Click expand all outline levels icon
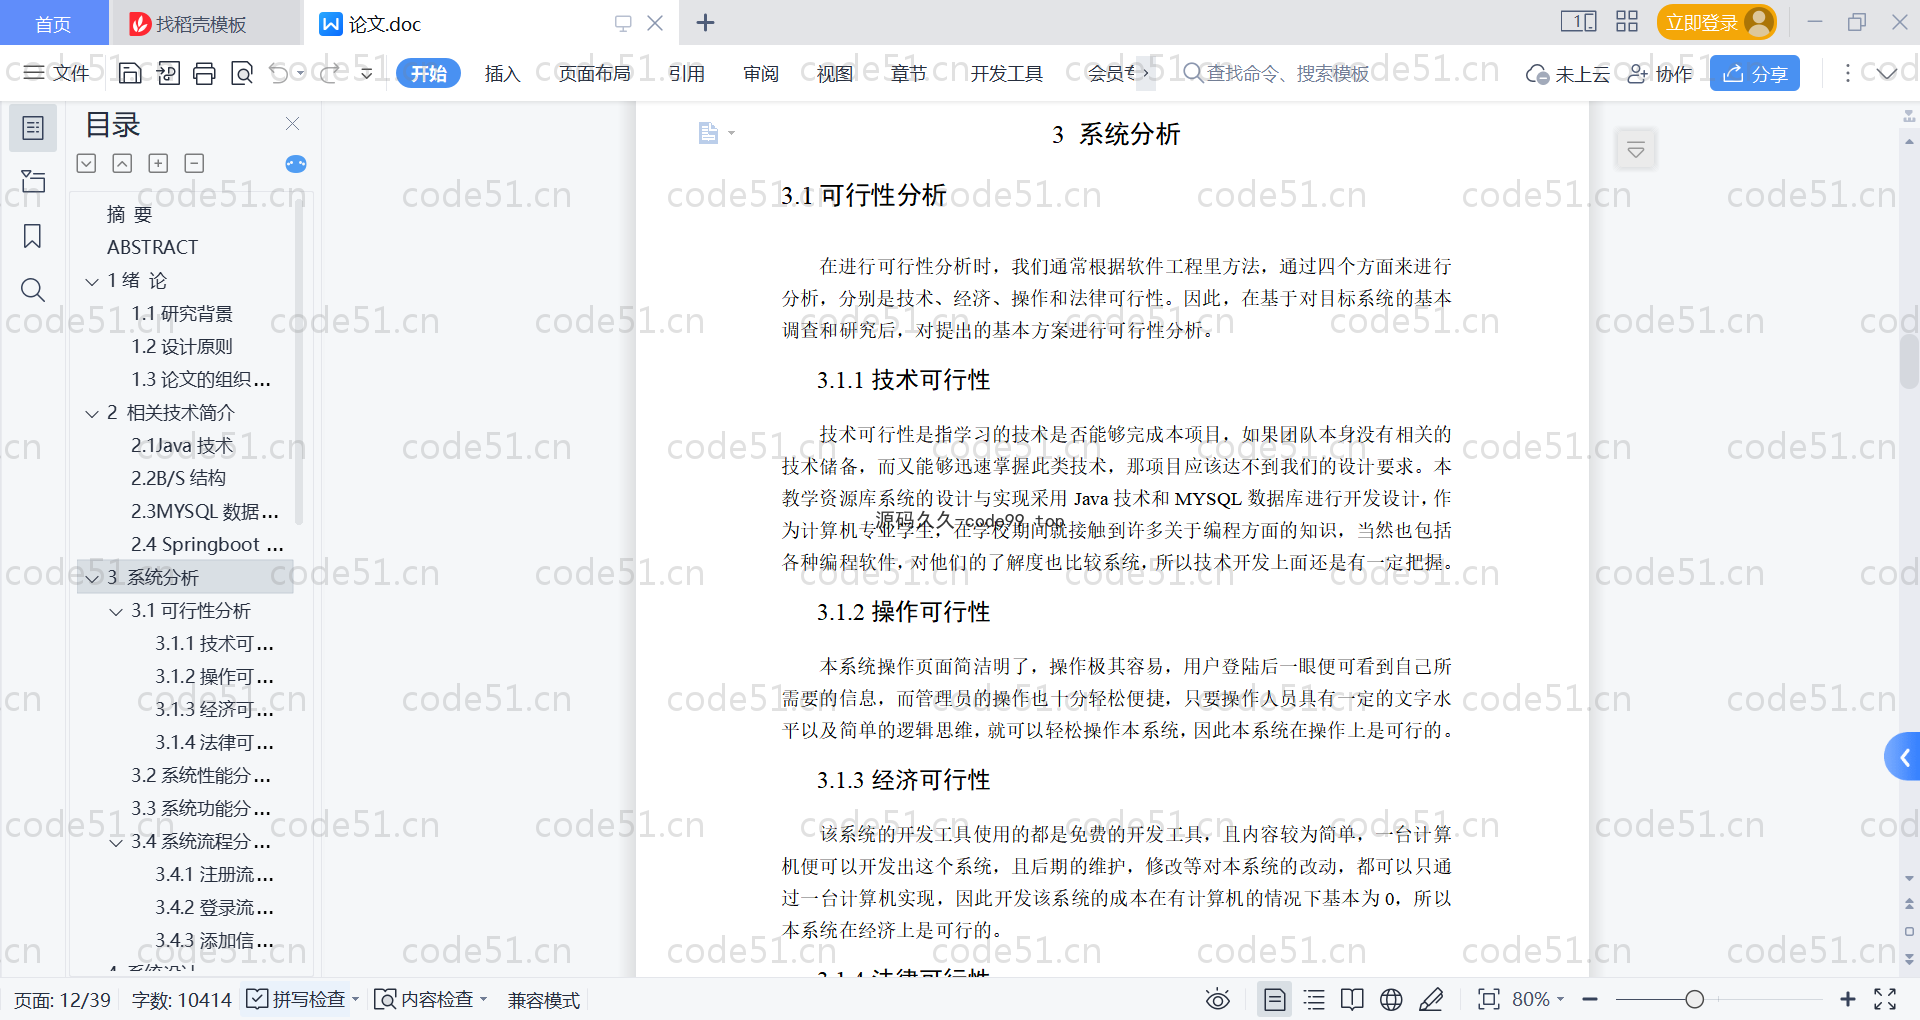 87,163
